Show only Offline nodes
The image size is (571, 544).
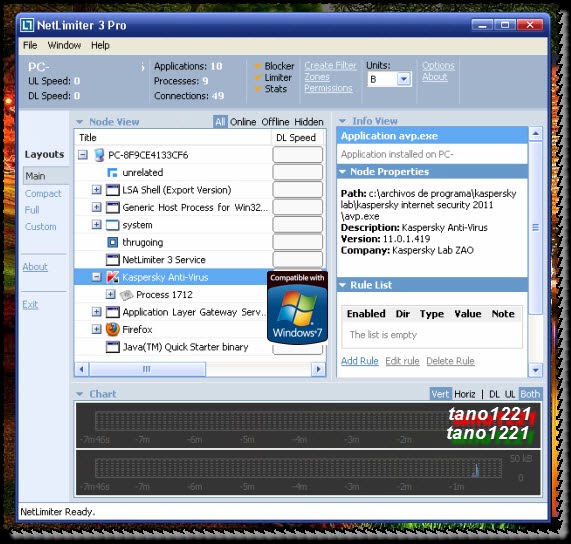point(275,122)
